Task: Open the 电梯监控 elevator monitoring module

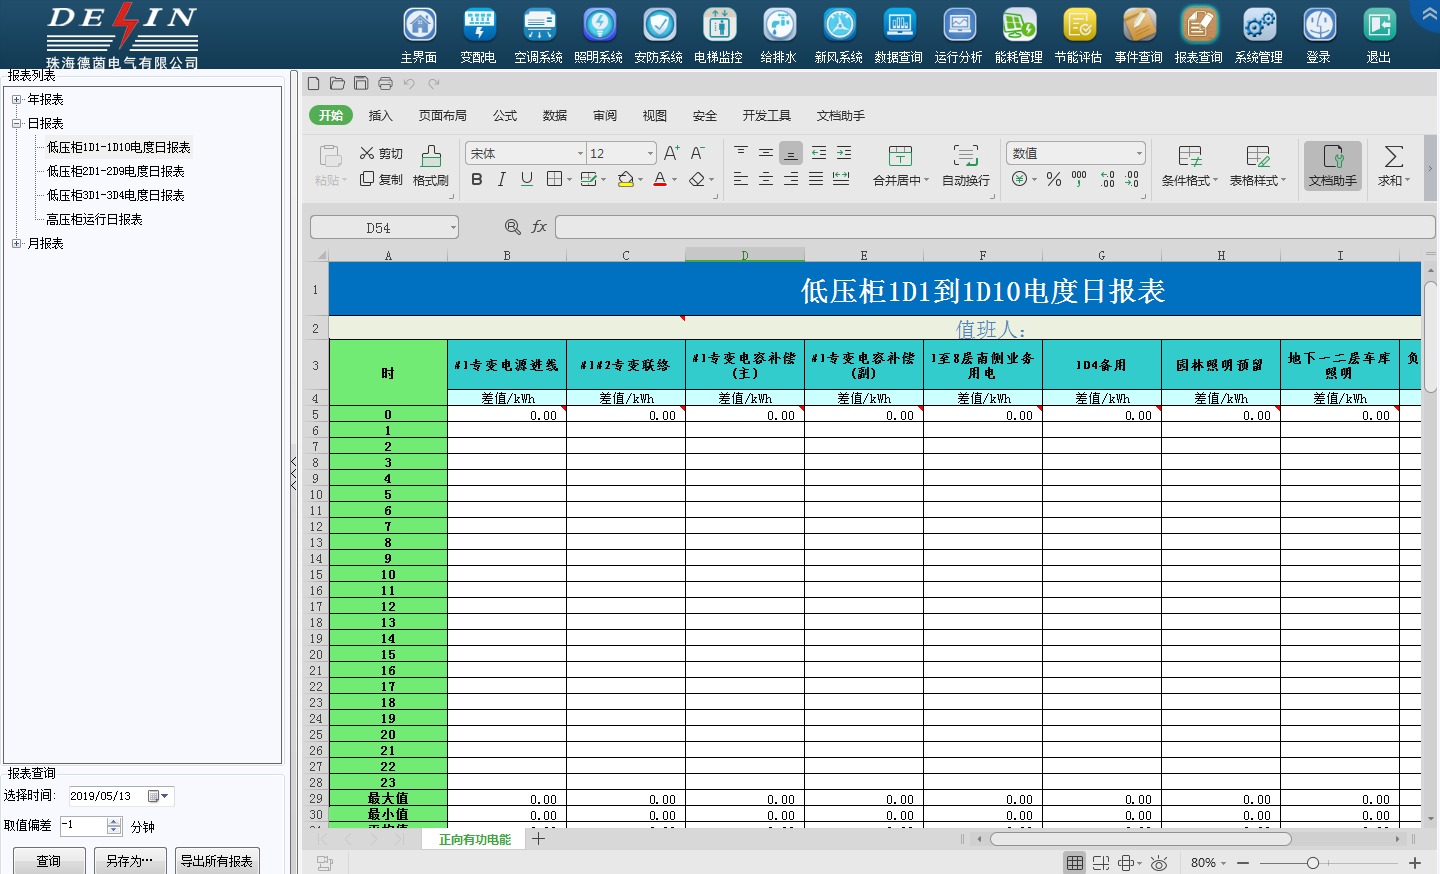Action: point(719,35)
